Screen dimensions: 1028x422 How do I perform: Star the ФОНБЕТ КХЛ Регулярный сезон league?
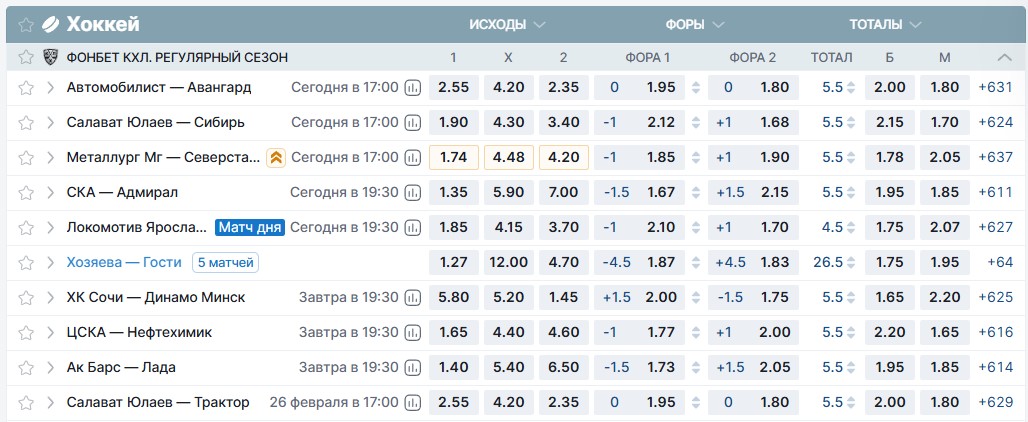(26, 57)
